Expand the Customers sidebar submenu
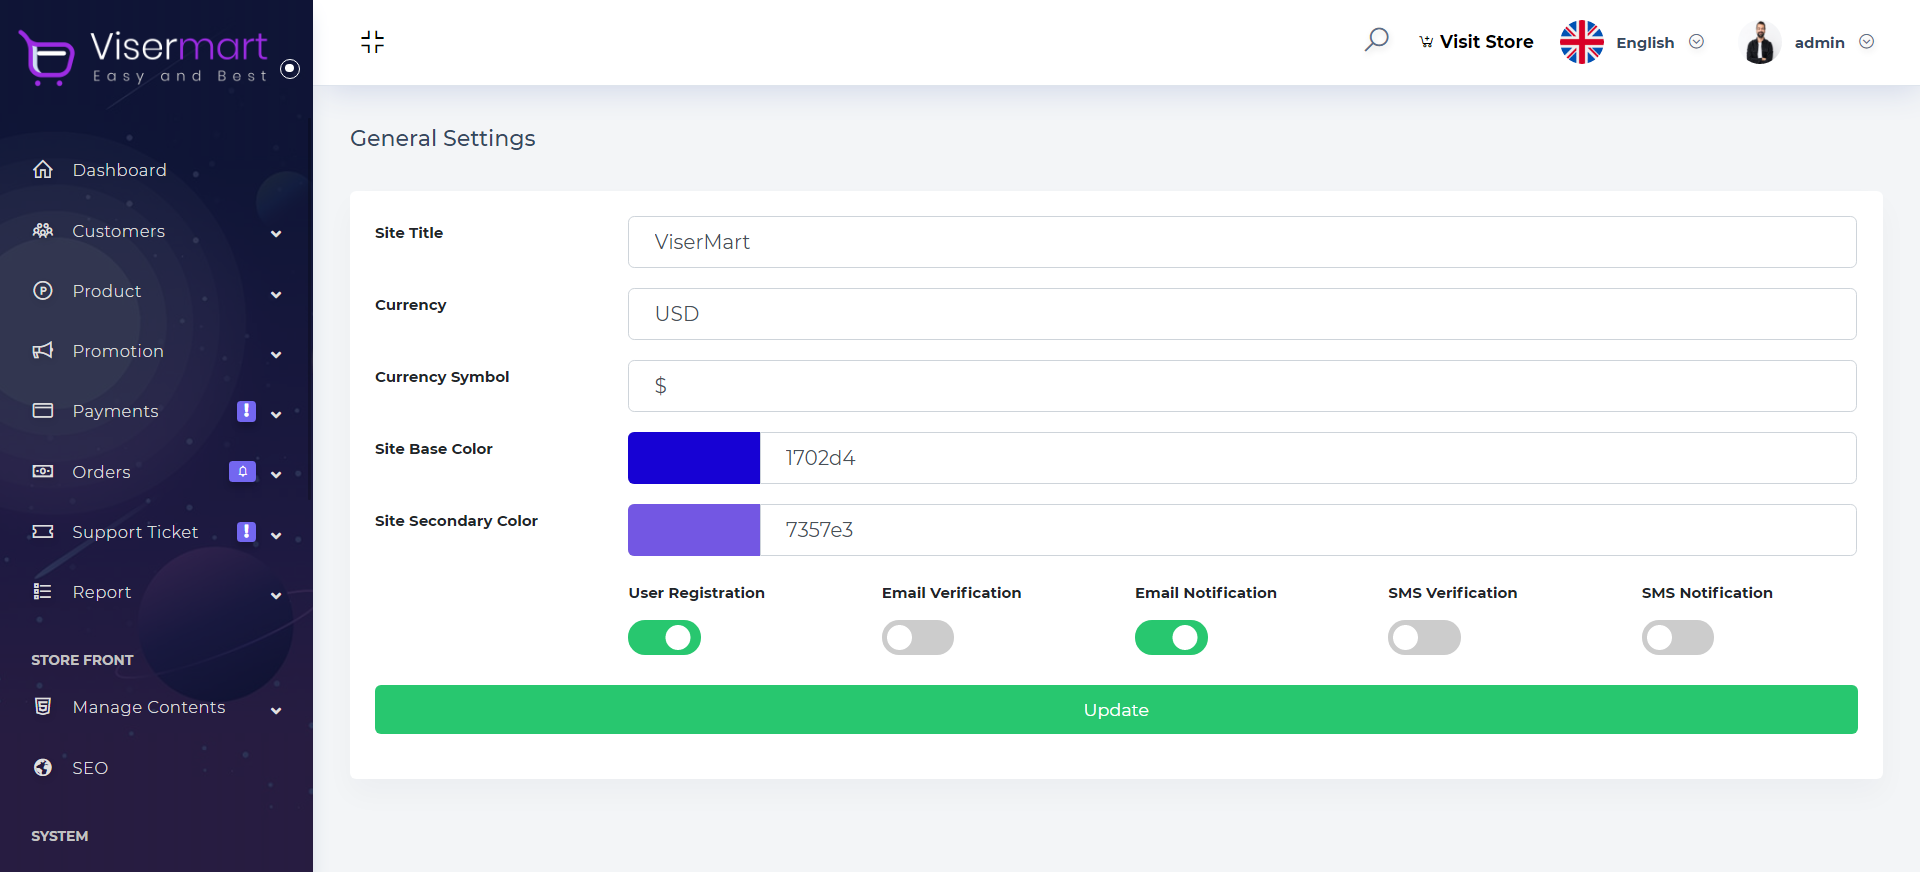Image resolution: width=1920 pixels, height=872 pixels. click(x=276, y=233)
